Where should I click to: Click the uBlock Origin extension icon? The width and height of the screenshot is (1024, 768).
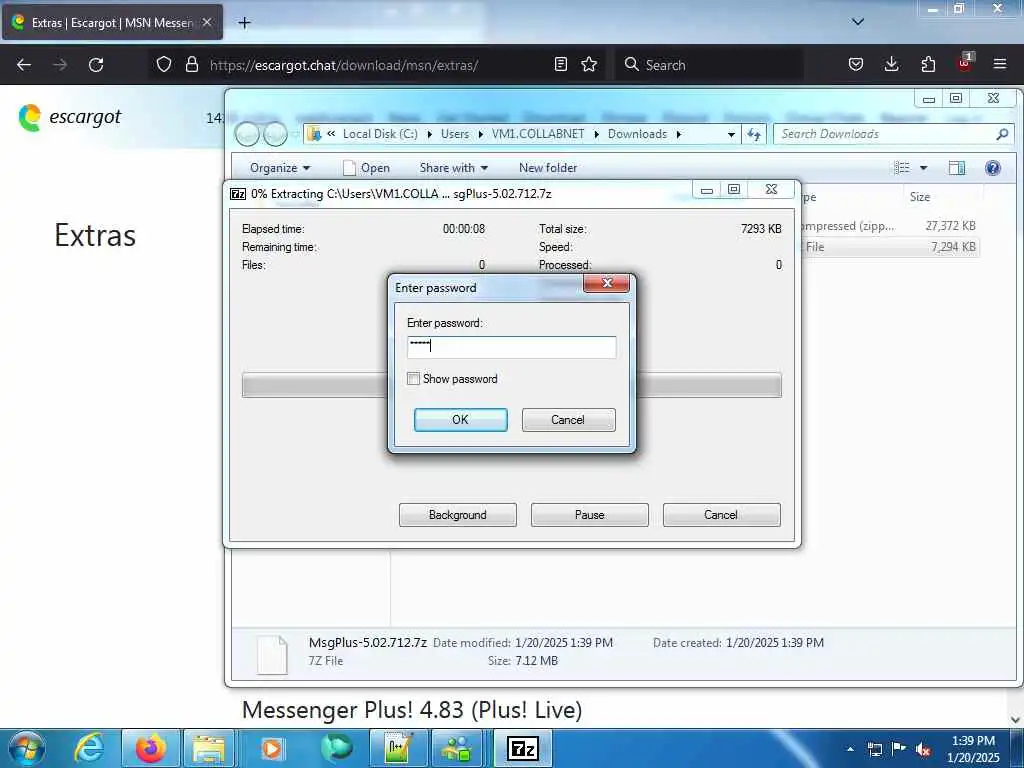[965, 63]
